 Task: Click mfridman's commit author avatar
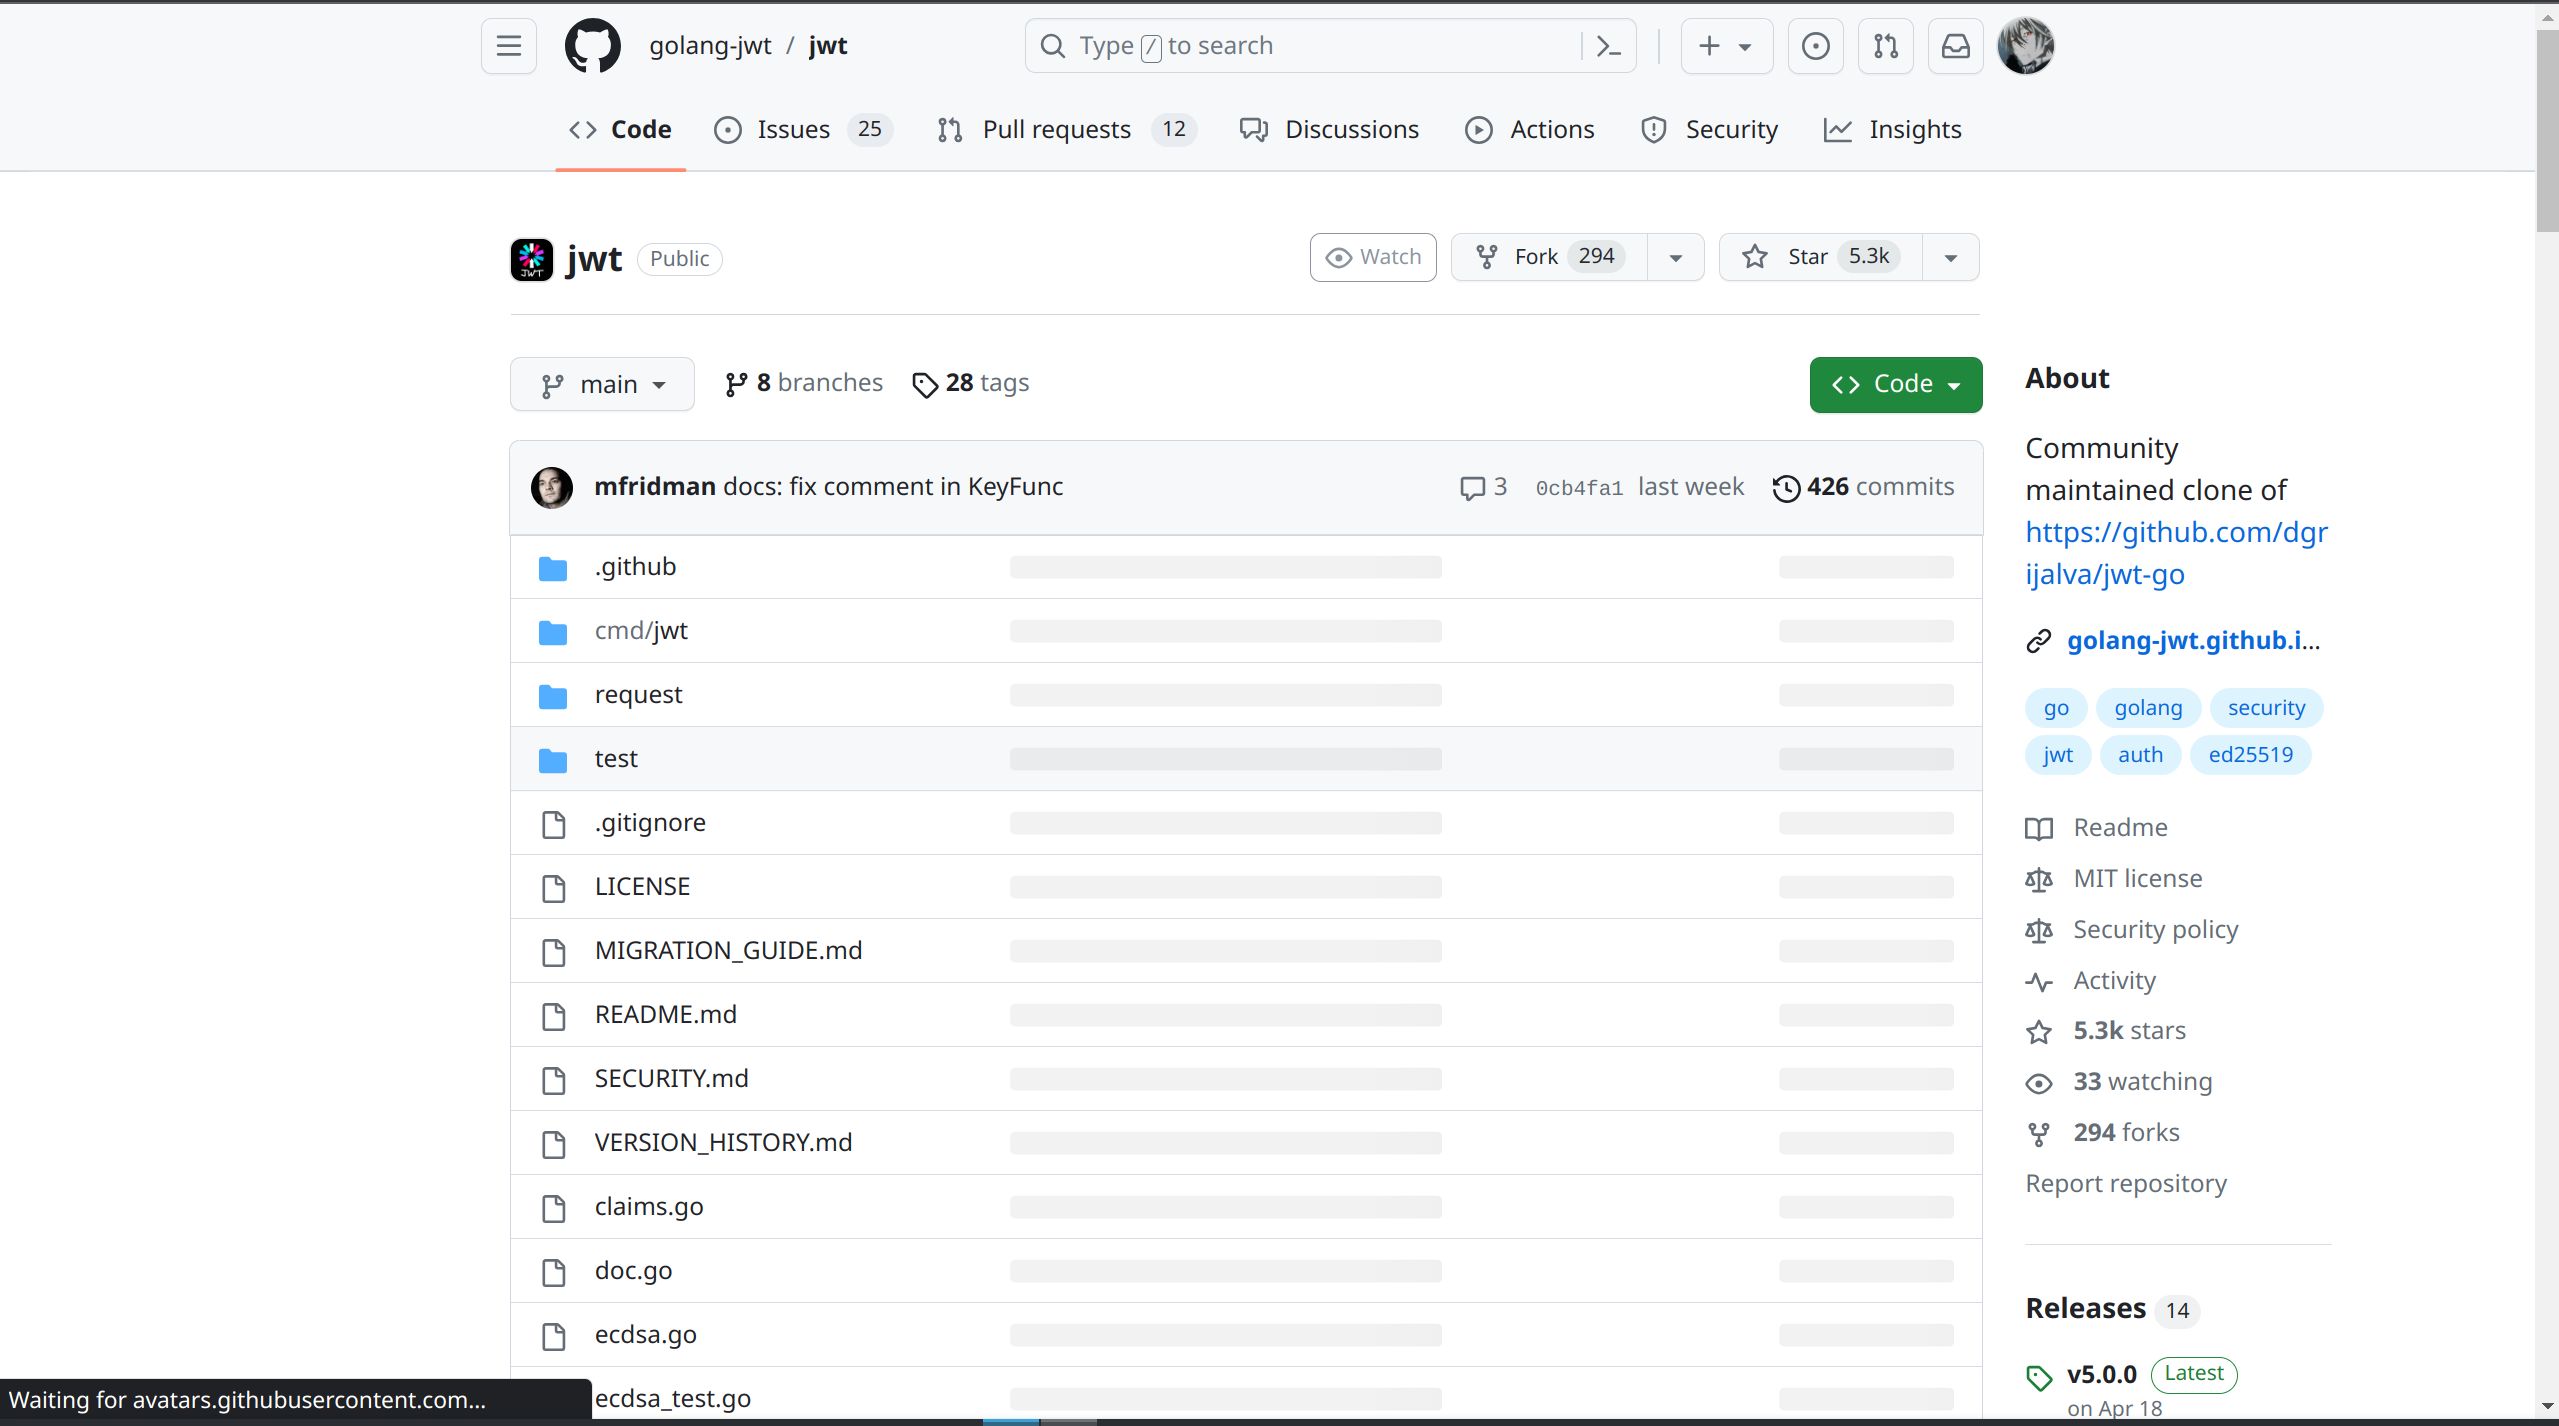point(552,487)
